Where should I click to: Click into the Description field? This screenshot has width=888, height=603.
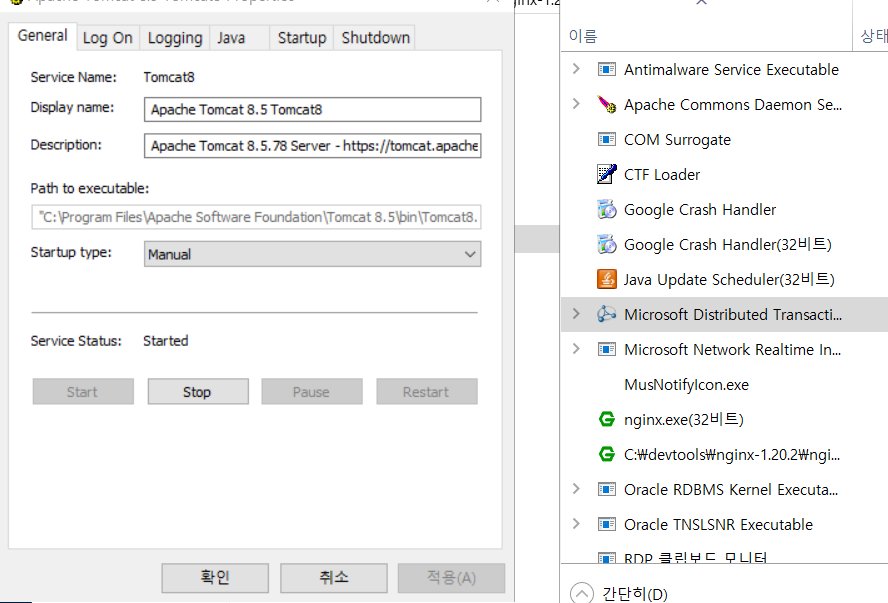click(x=313, y=146)
